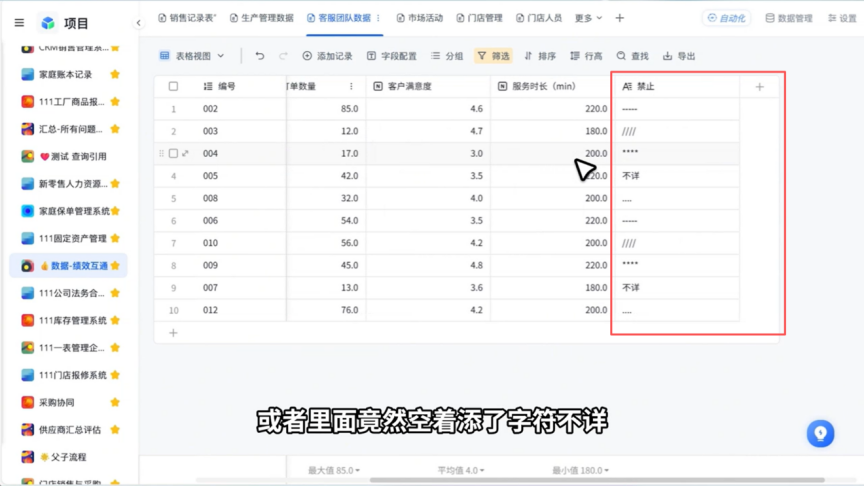Adjust 行高 row height
Viewport: 864px width, 486px height.
point(586,56)
